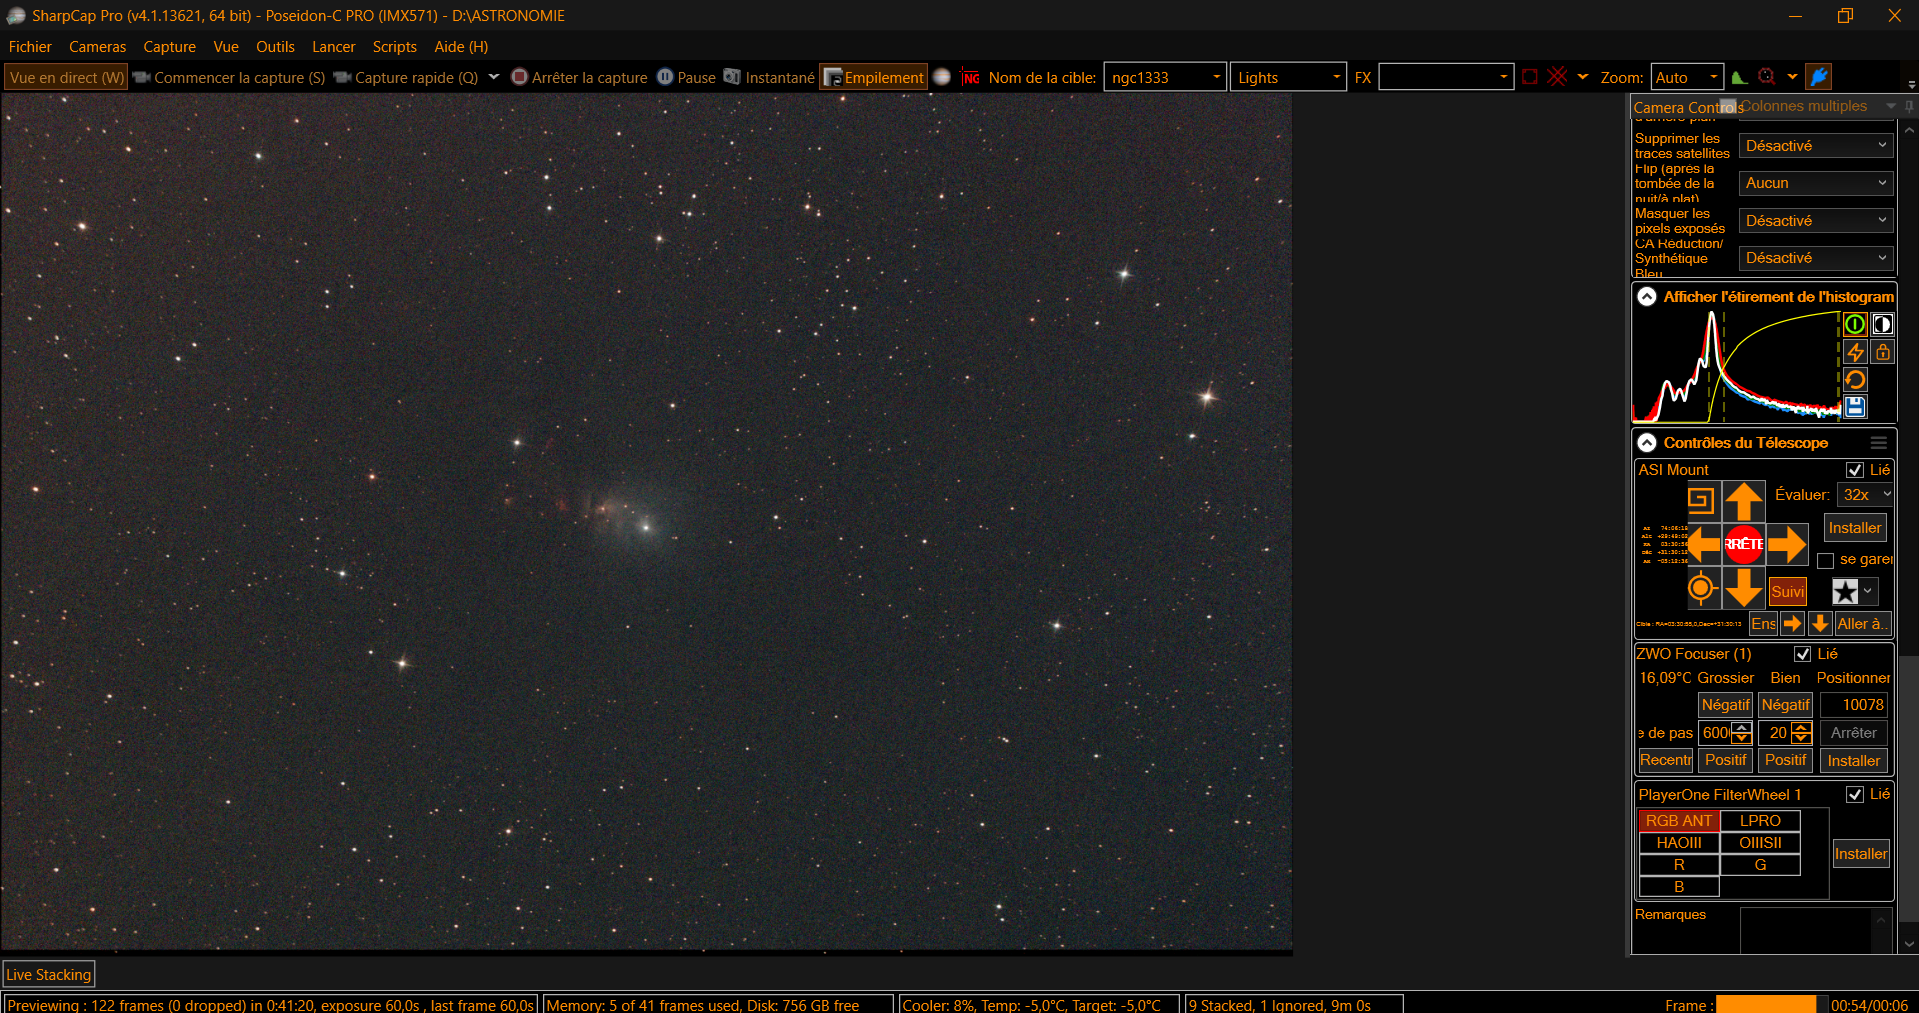Open the Évaluer rate dropdown showing 32x

[1866, 495]
